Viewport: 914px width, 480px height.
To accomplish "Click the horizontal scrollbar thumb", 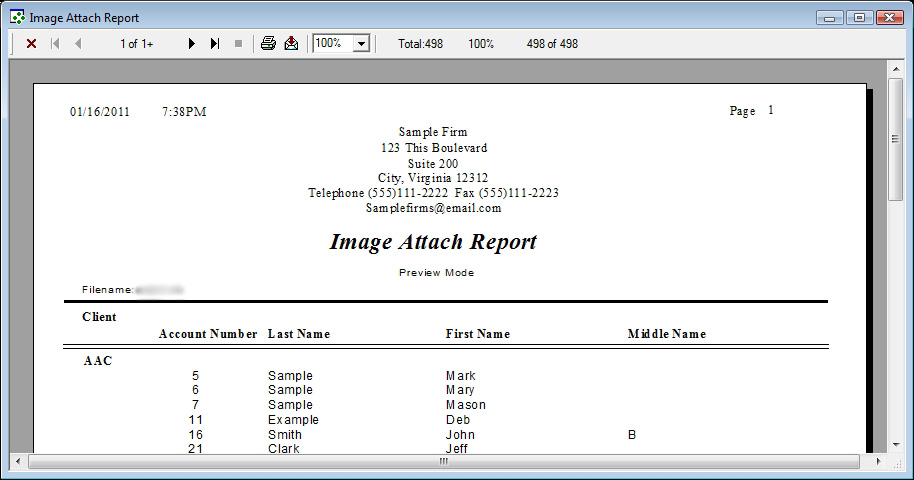I will [x=445, y=463].
